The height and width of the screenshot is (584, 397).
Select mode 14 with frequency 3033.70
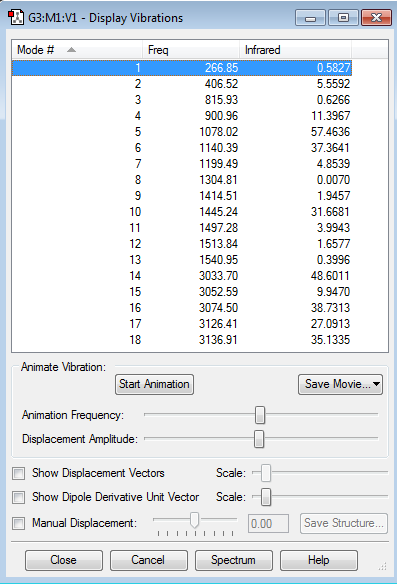point(182,276)
